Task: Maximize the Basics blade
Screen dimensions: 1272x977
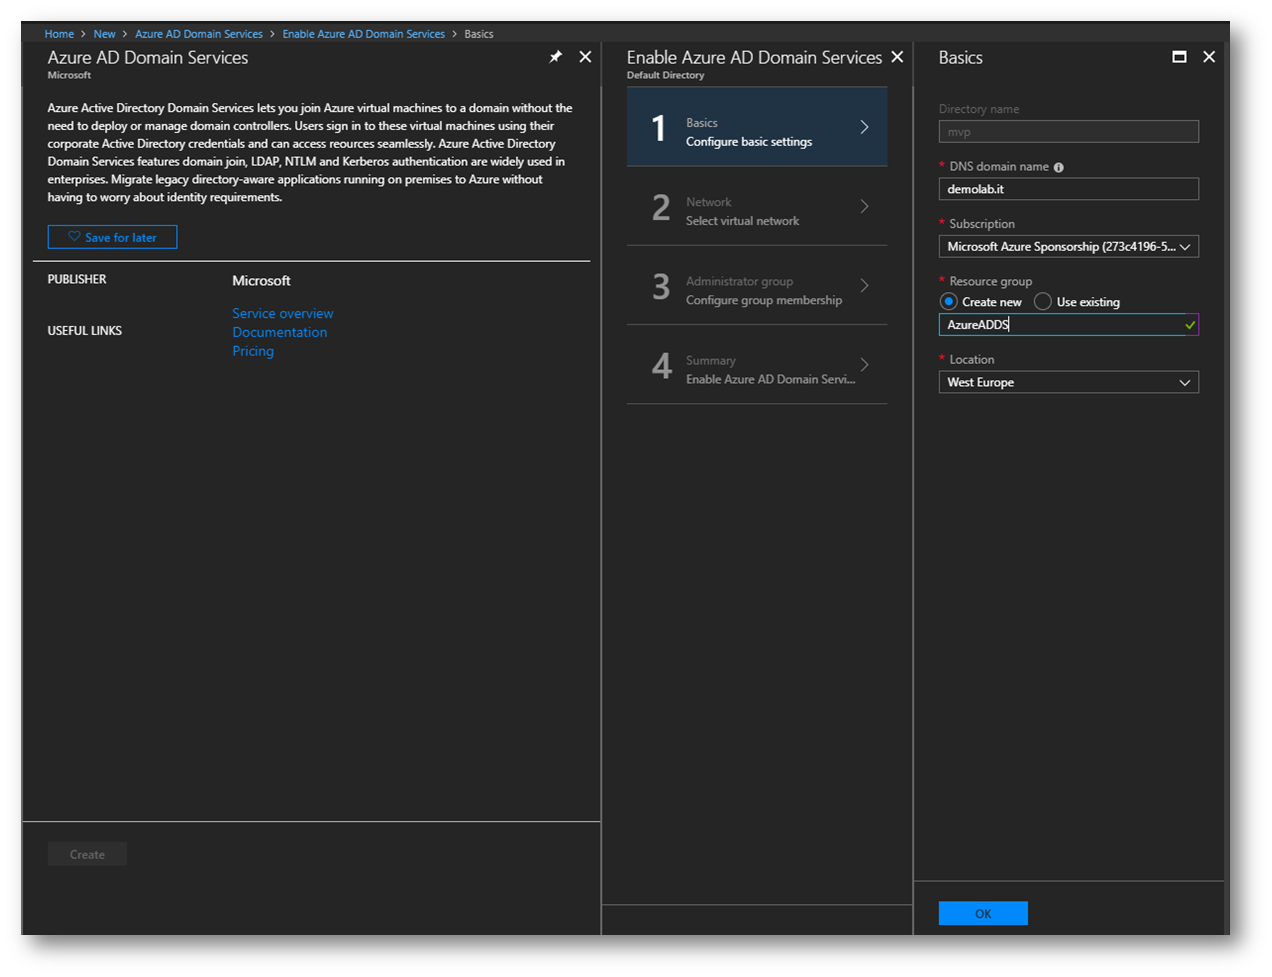Action: pos(1180,57)
